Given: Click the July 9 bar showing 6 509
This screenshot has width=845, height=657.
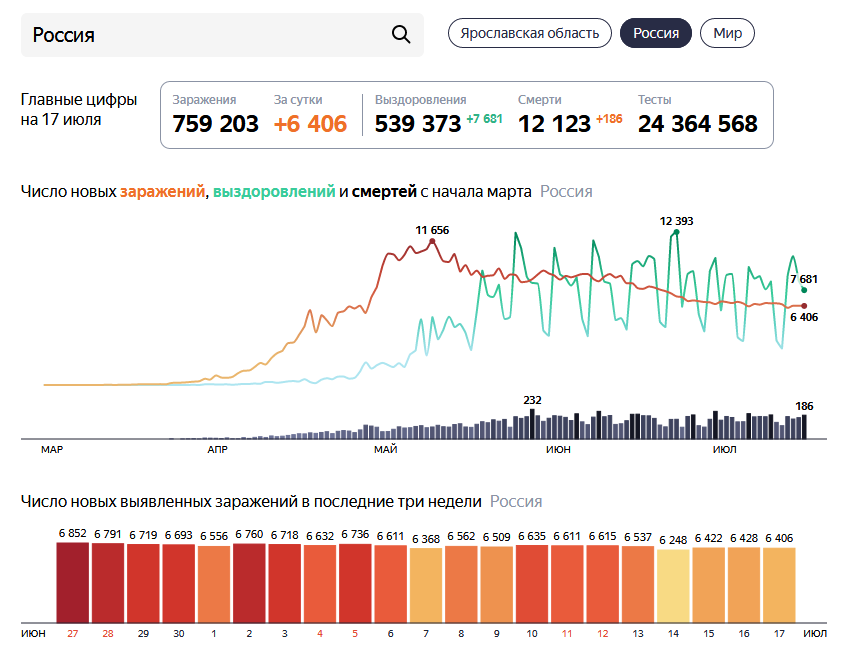Looking at the screenshot, I should pyautogui.click(x=496, y=585).
